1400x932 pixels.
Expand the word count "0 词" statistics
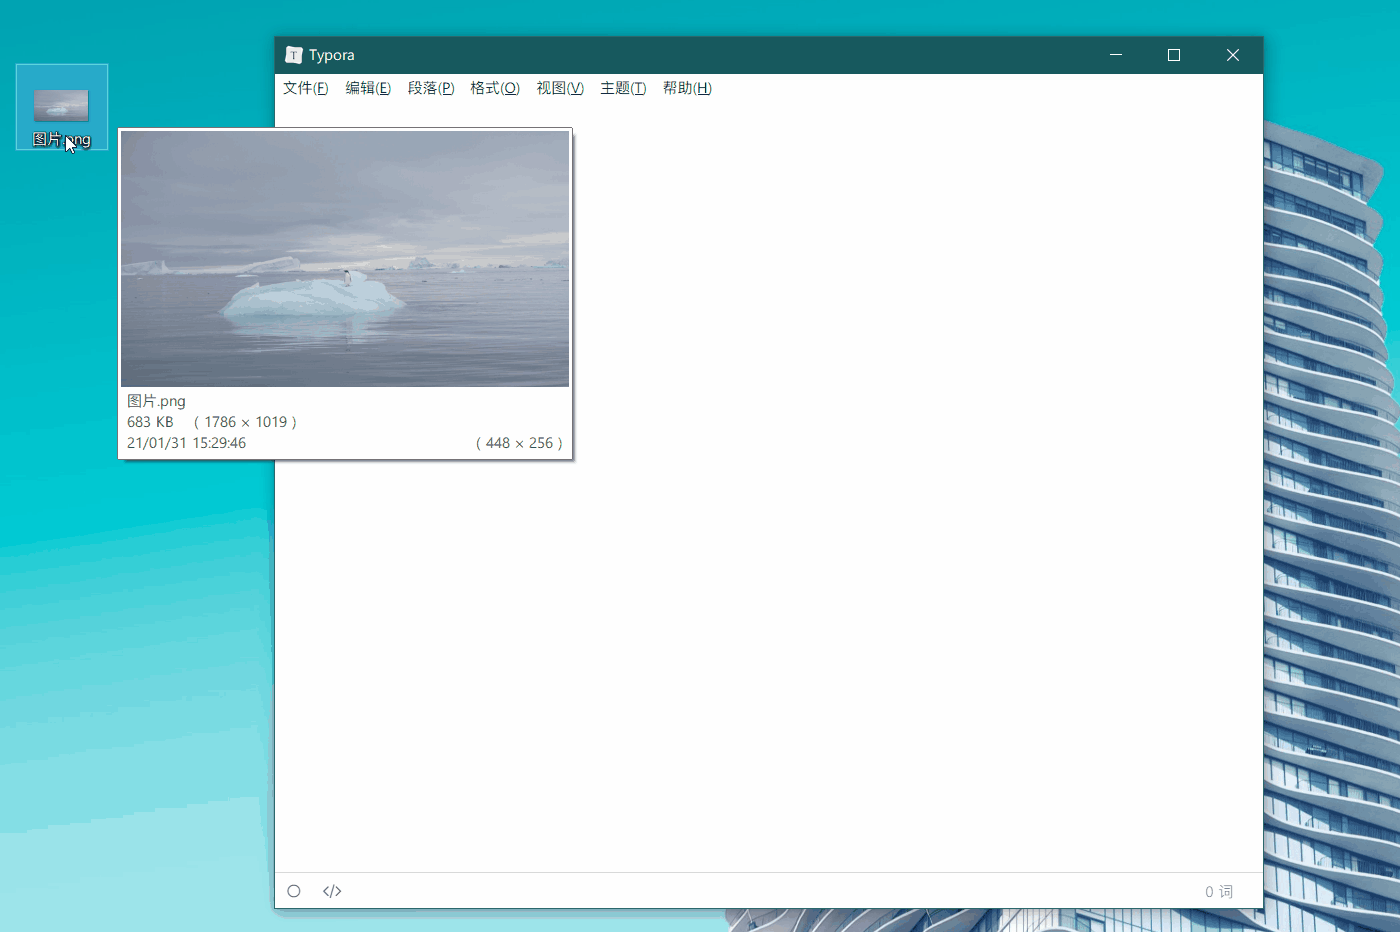[x=1218, y=891]
